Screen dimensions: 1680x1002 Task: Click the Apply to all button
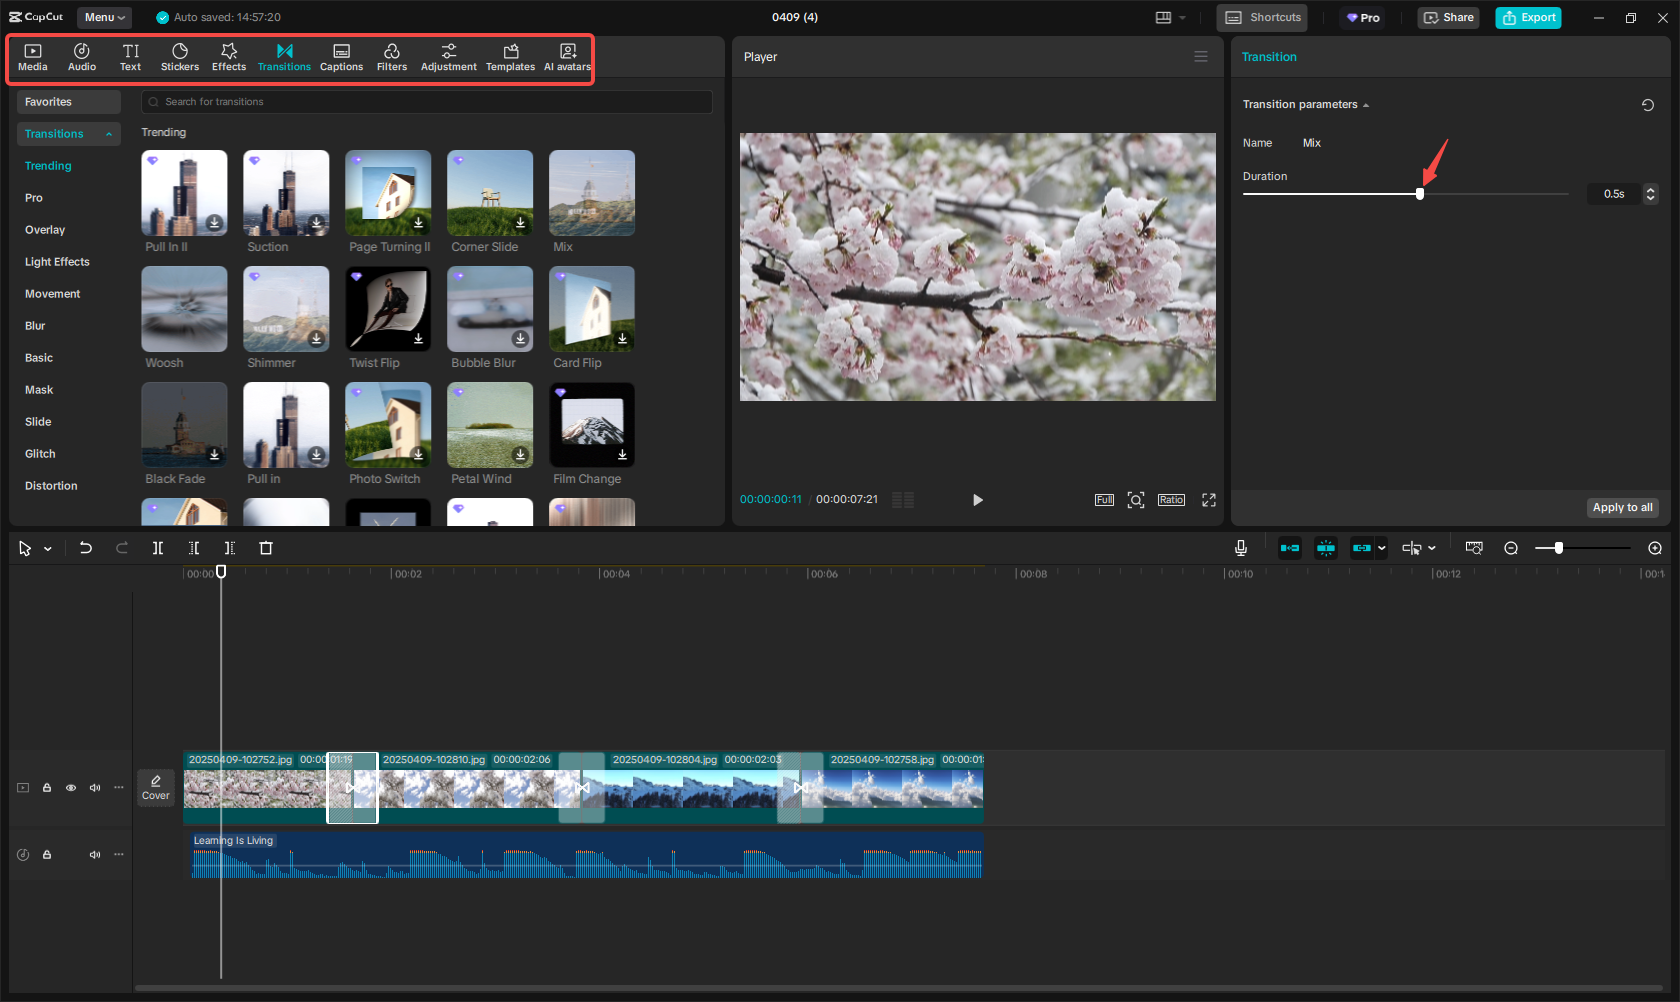[1622, 507]
